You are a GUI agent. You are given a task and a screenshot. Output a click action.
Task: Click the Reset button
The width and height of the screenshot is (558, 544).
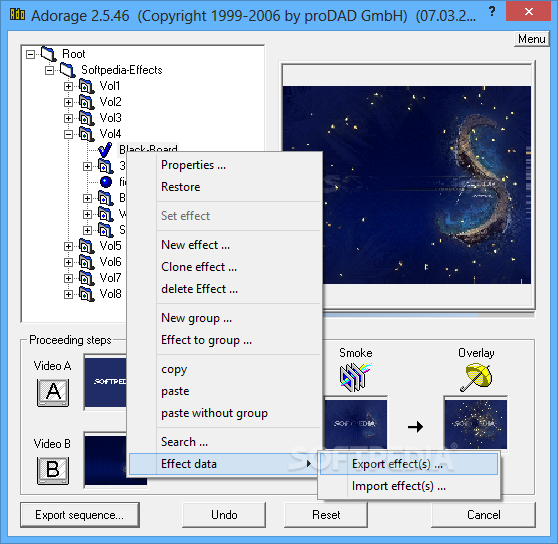click(326, 515)
